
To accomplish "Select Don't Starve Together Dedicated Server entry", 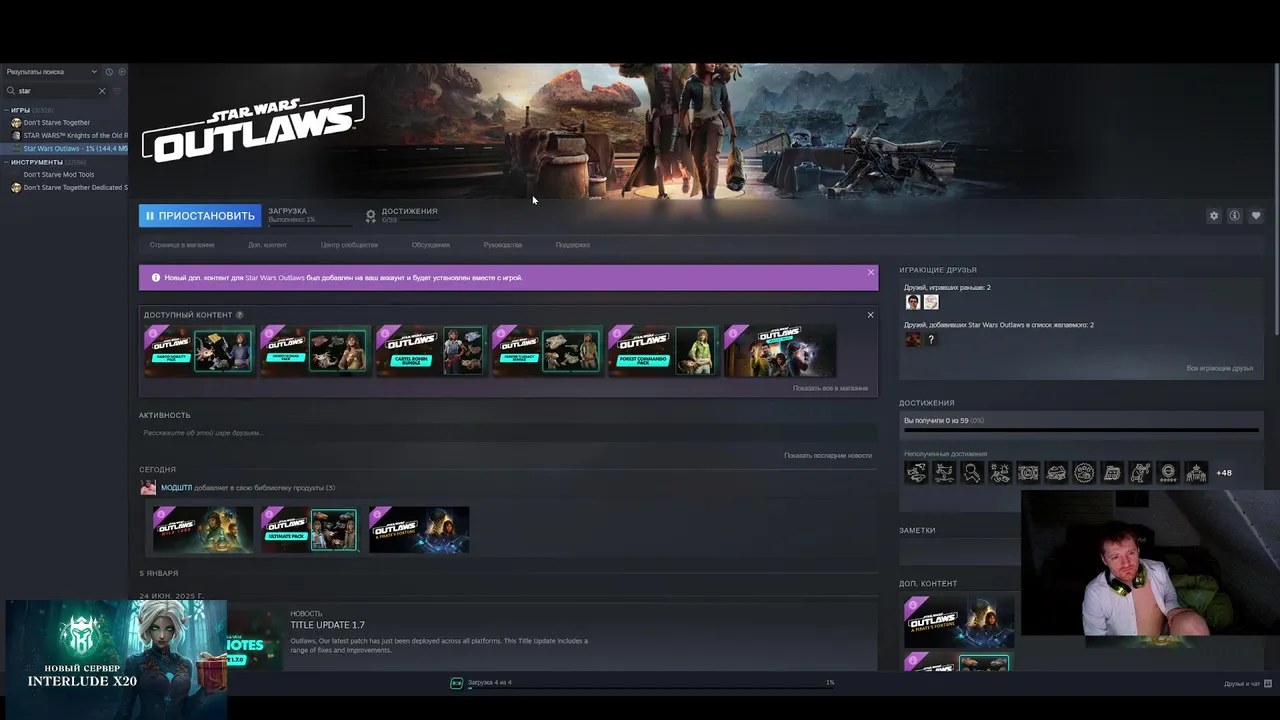I will click(69, 188).
